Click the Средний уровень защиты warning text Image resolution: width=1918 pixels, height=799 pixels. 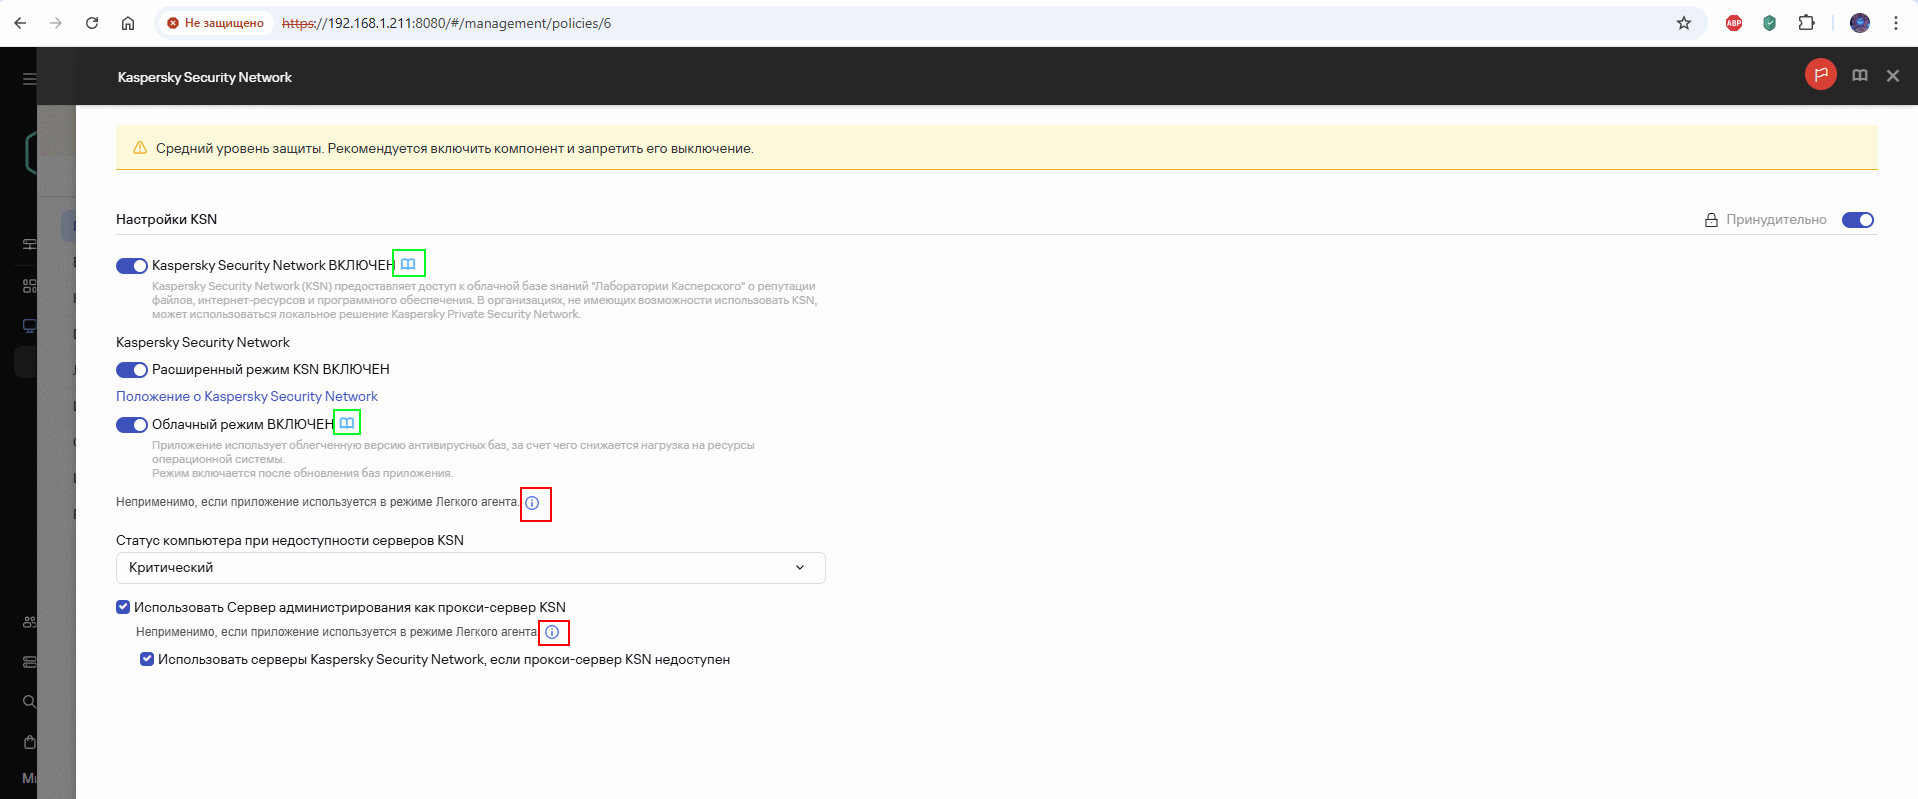[x=455, y=148]
